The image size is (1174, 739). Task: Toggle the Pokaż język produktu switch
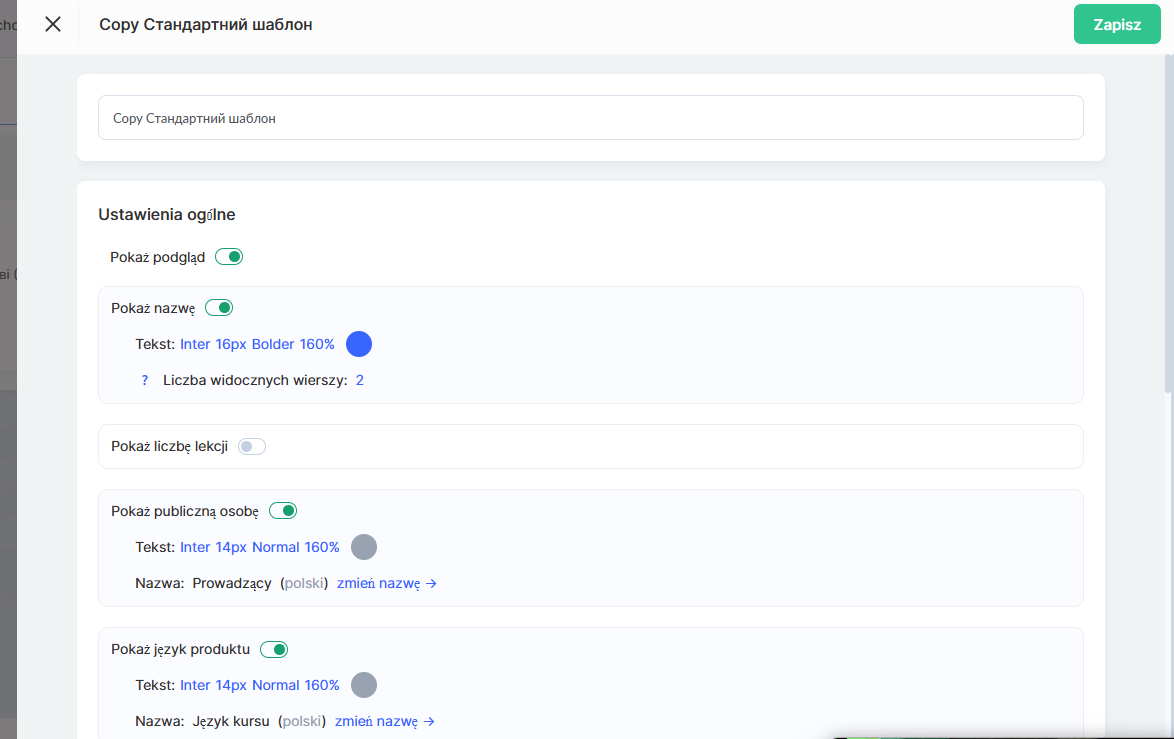274,649
